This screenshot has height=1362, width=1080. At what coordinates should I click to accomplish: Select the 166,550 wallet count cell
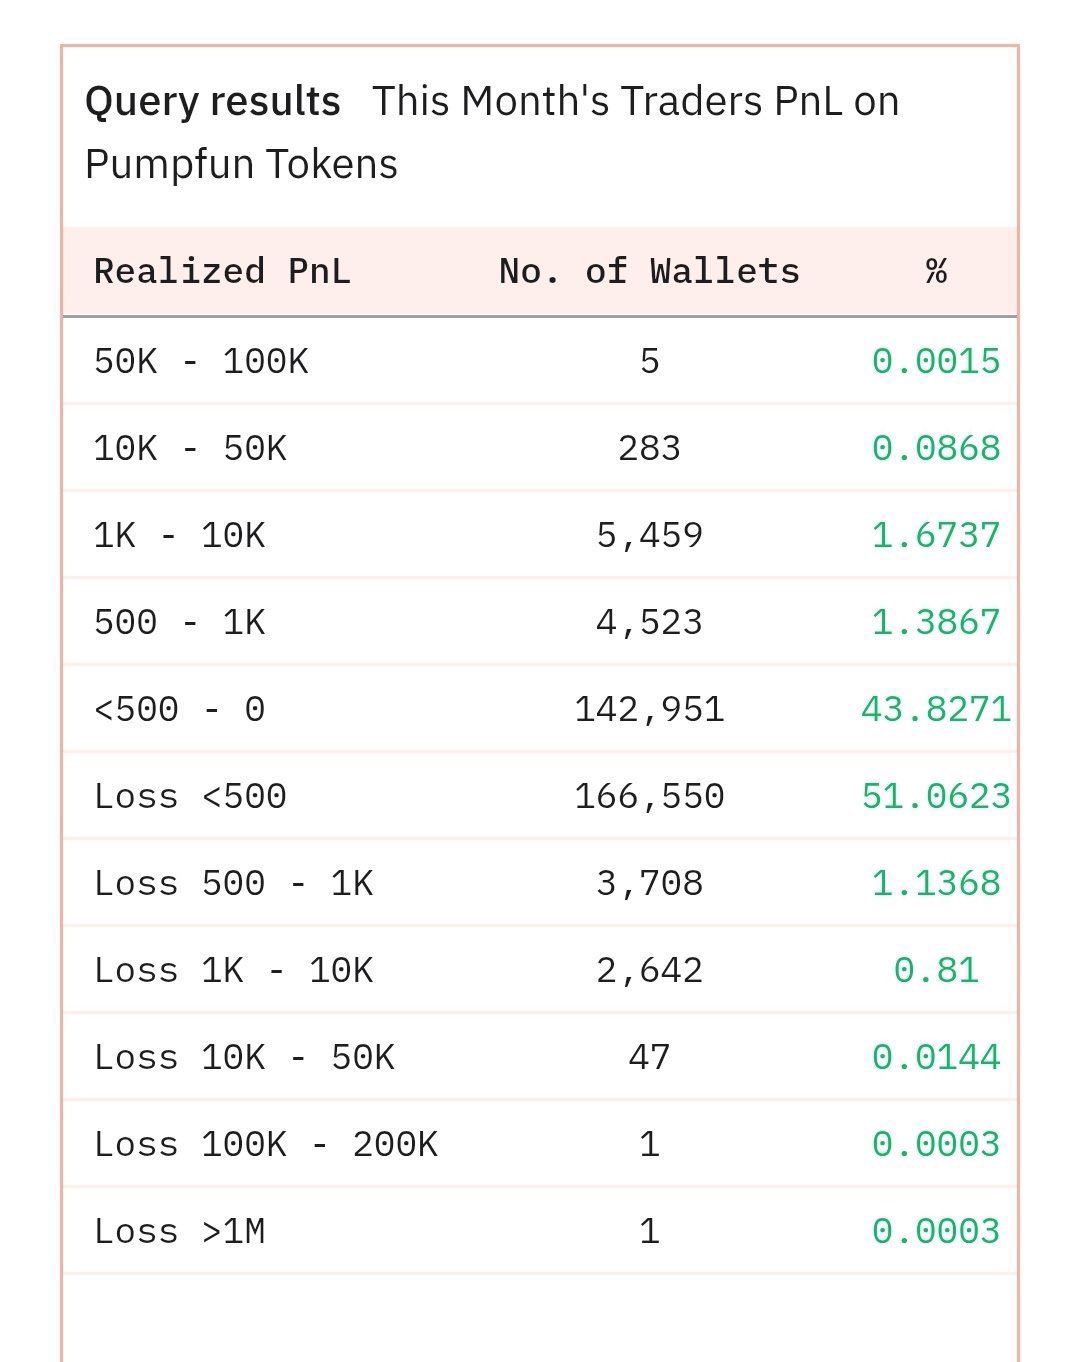(x=649, y=796)
